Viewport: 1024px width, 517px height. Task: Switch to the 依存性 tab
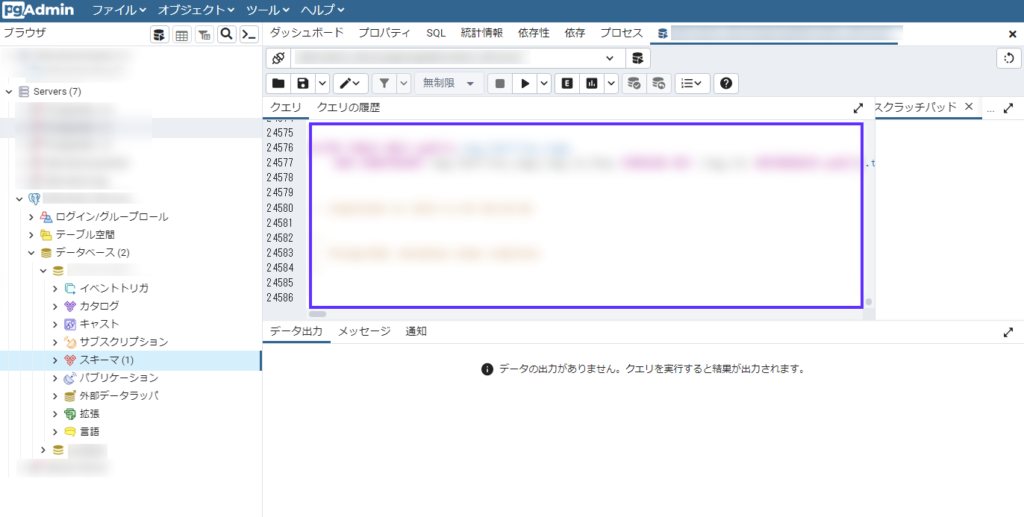pos(534,33)
